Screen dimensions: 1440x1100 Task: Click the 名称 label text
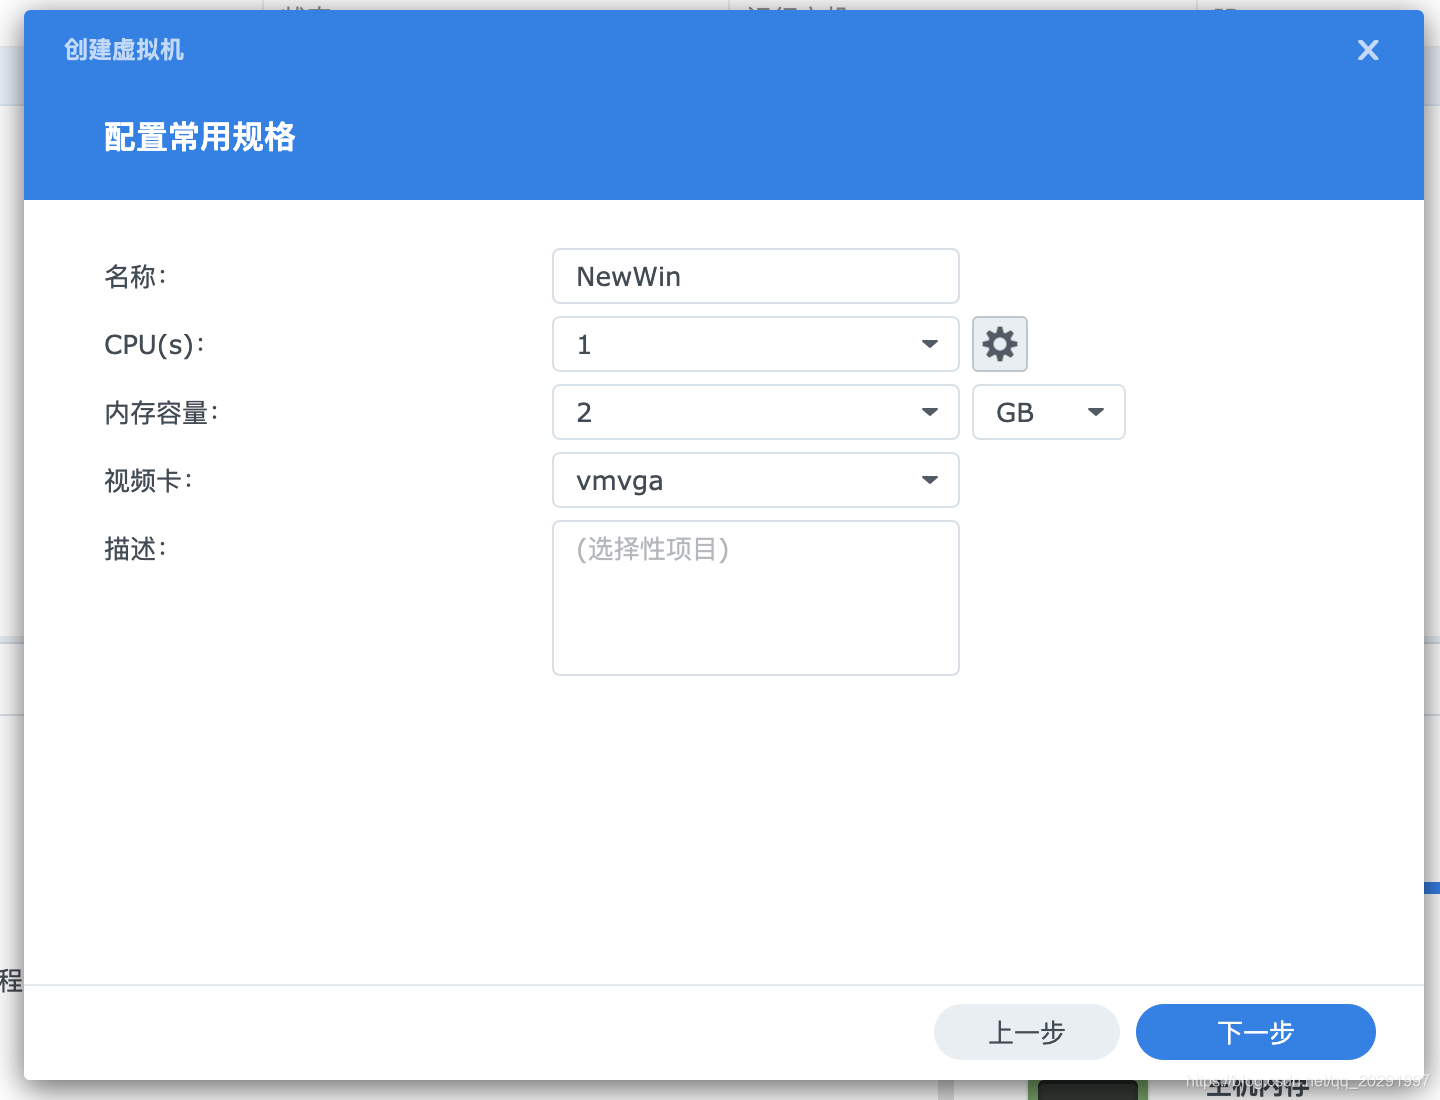(135, 276)
